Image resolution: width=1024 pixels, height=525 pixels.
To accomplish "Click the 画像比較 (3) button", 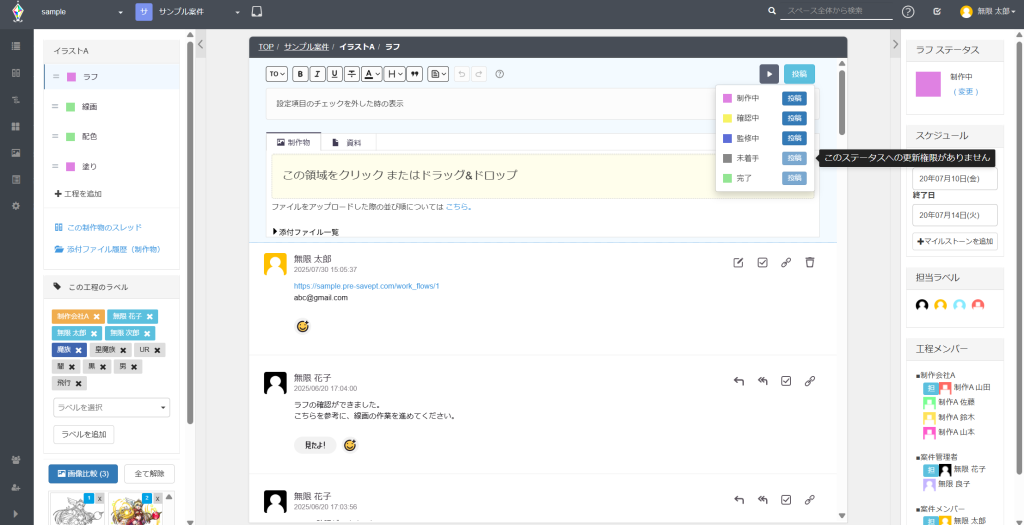I will click(83, 474).
